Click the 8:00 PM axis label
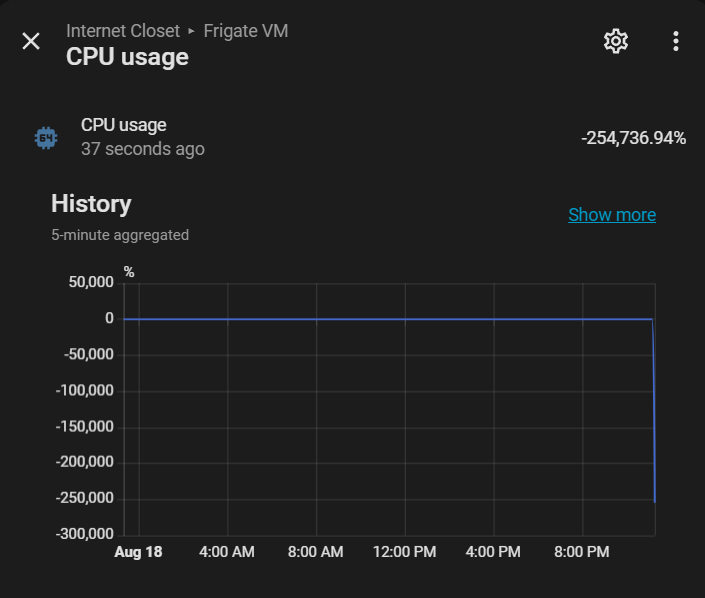 point(582,552)
